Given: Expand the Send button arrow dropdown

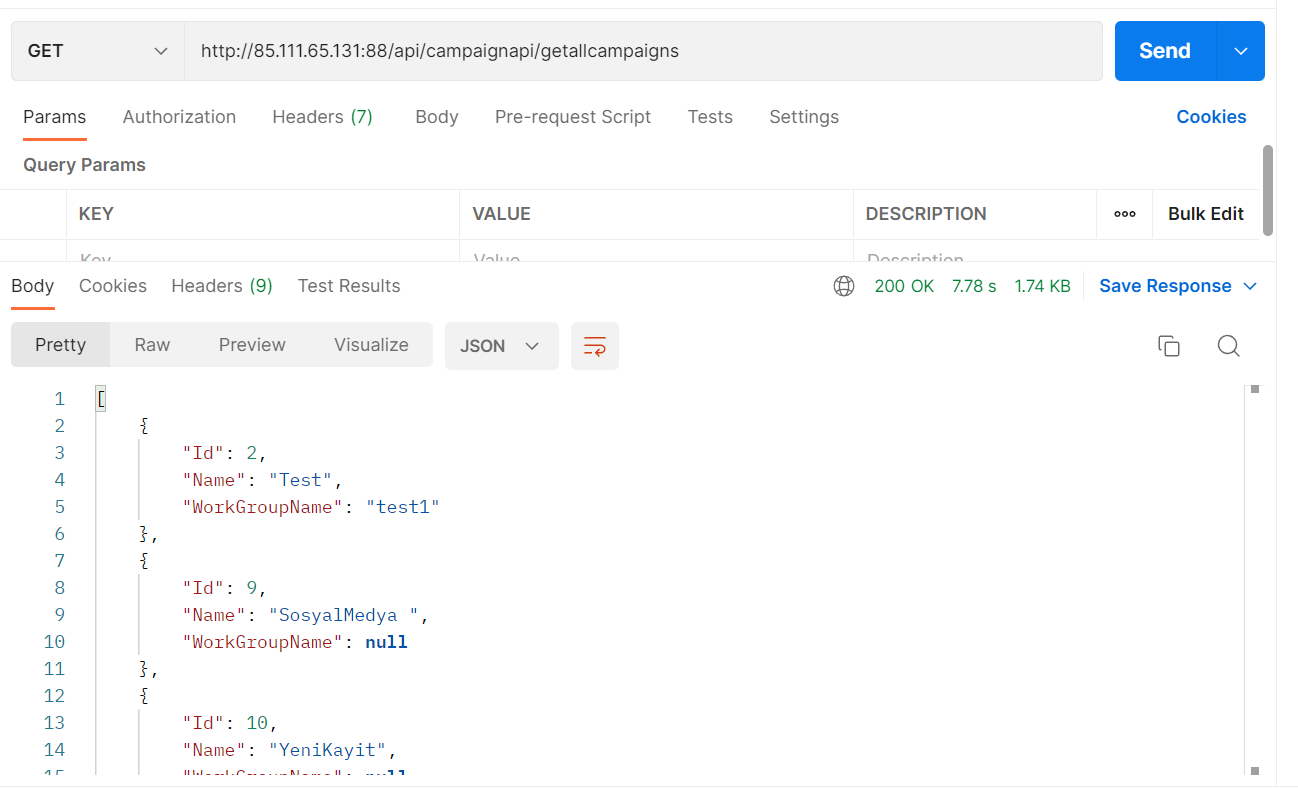Looking at the screenshot, I should click(x=1241, y=51).
